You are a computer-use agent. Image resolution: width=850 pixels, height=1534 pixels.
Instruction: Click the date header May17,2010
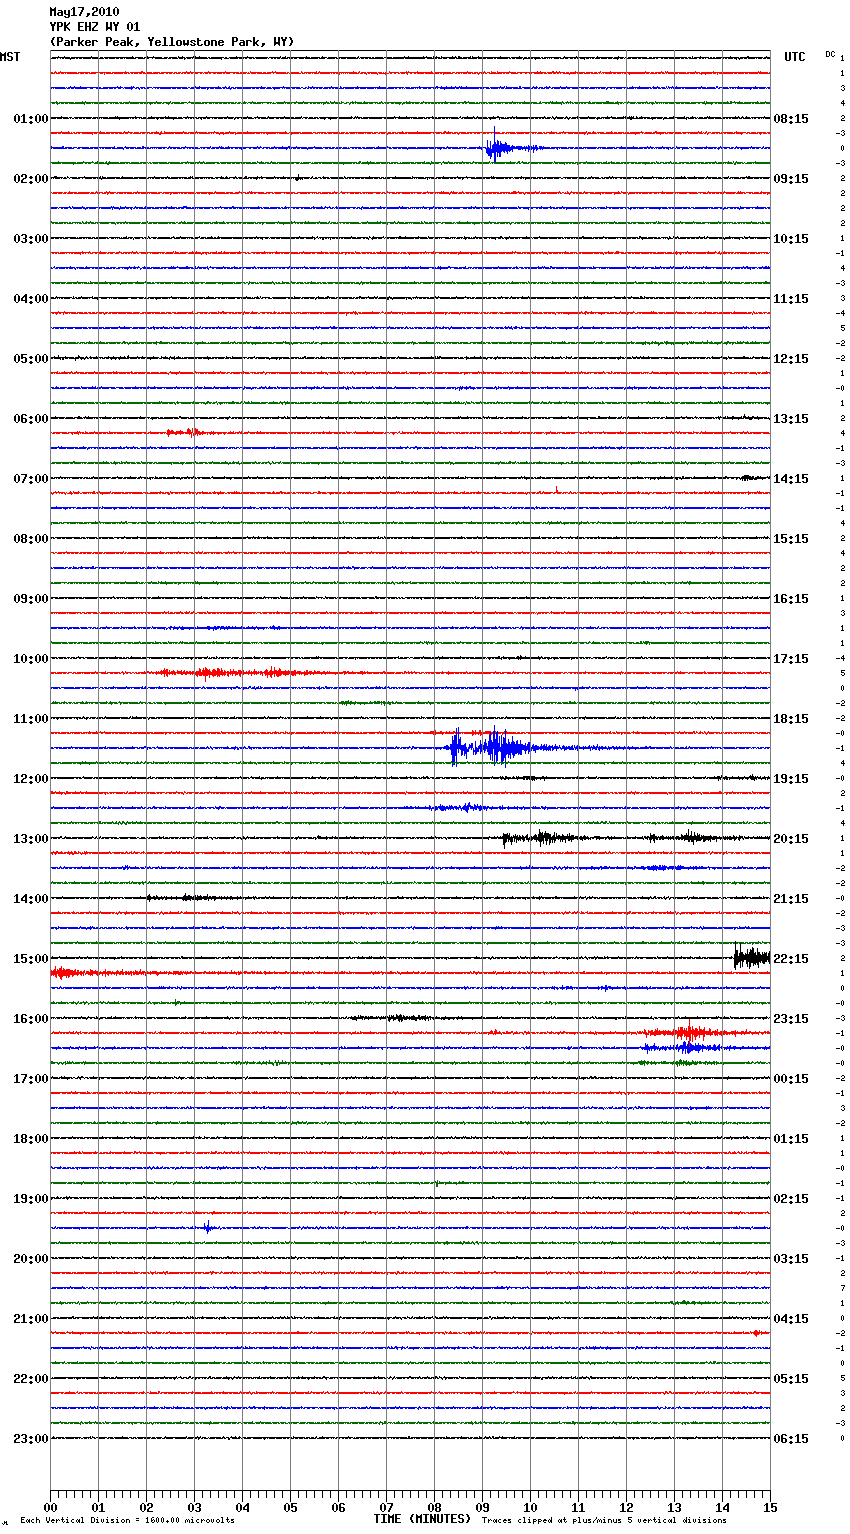point(84,12)
